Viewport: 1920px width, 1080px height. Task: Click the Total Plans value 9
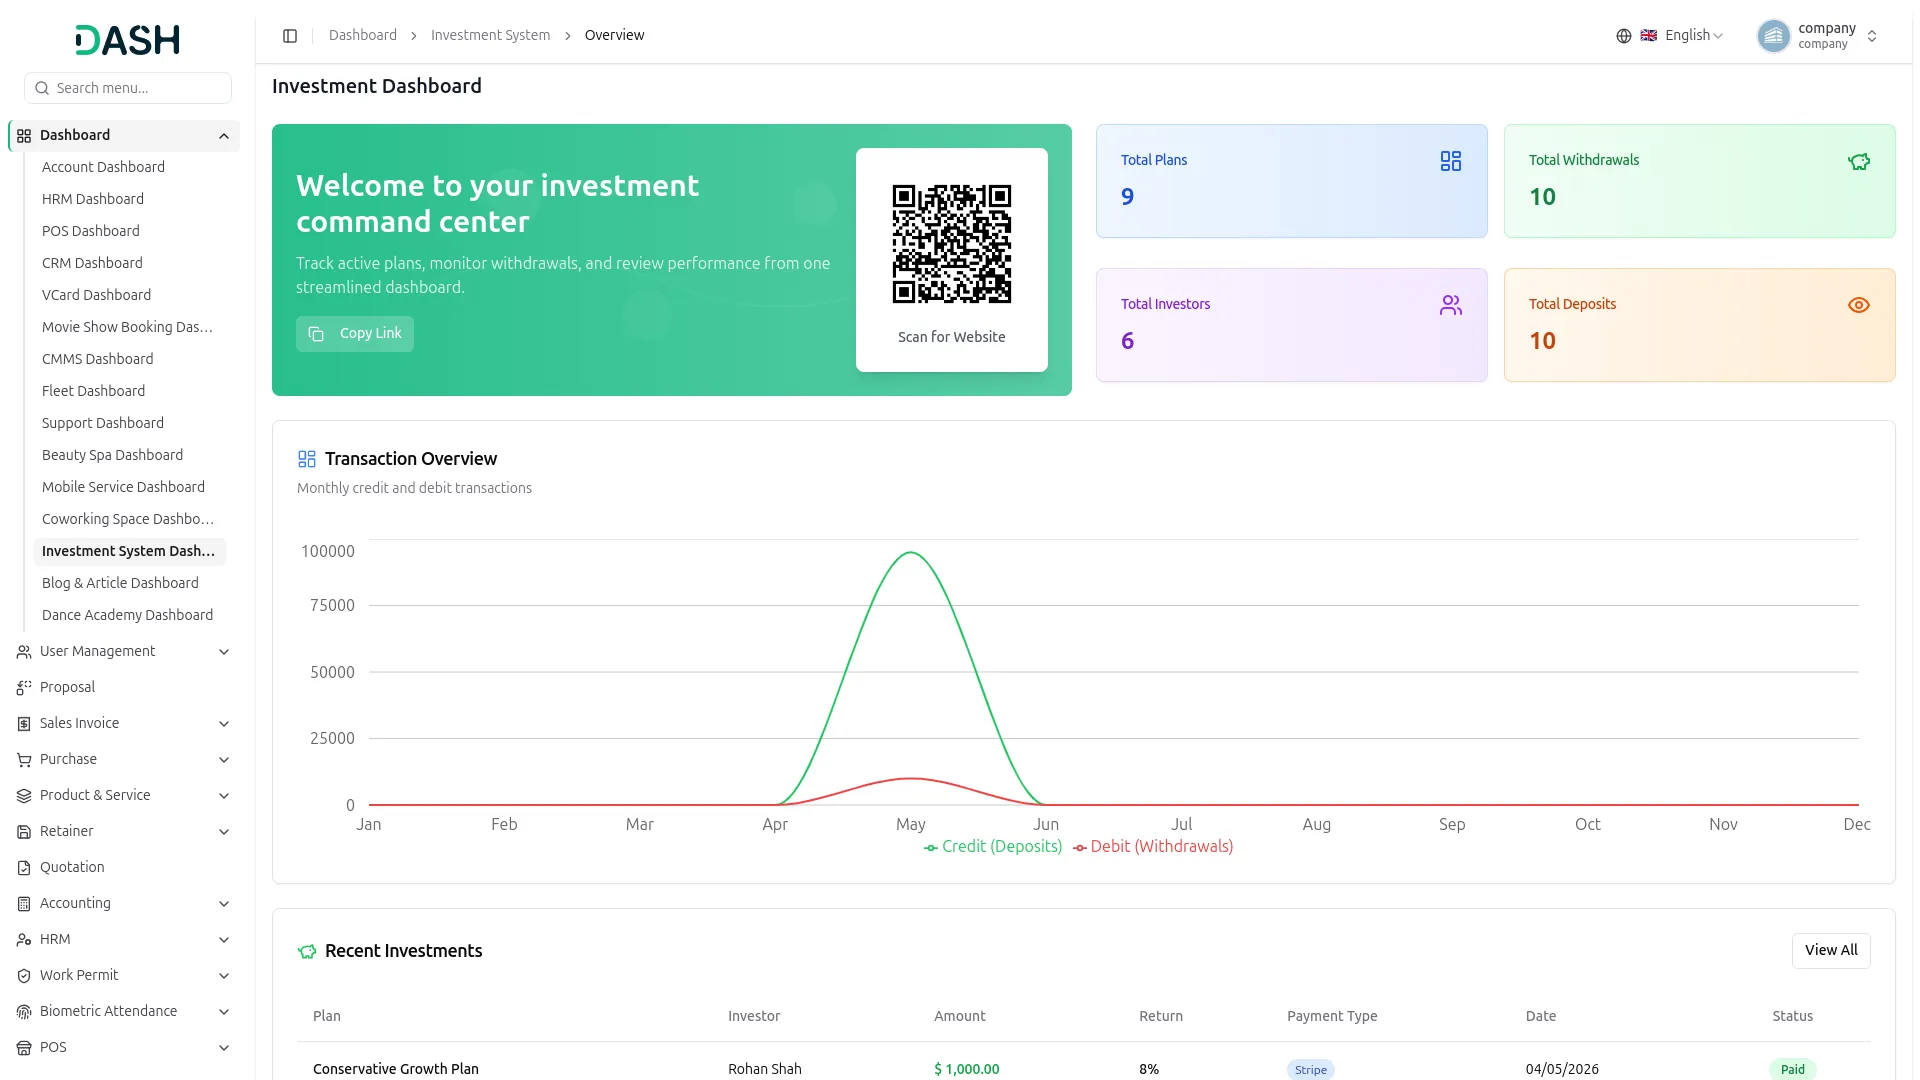coord(1128,197)
